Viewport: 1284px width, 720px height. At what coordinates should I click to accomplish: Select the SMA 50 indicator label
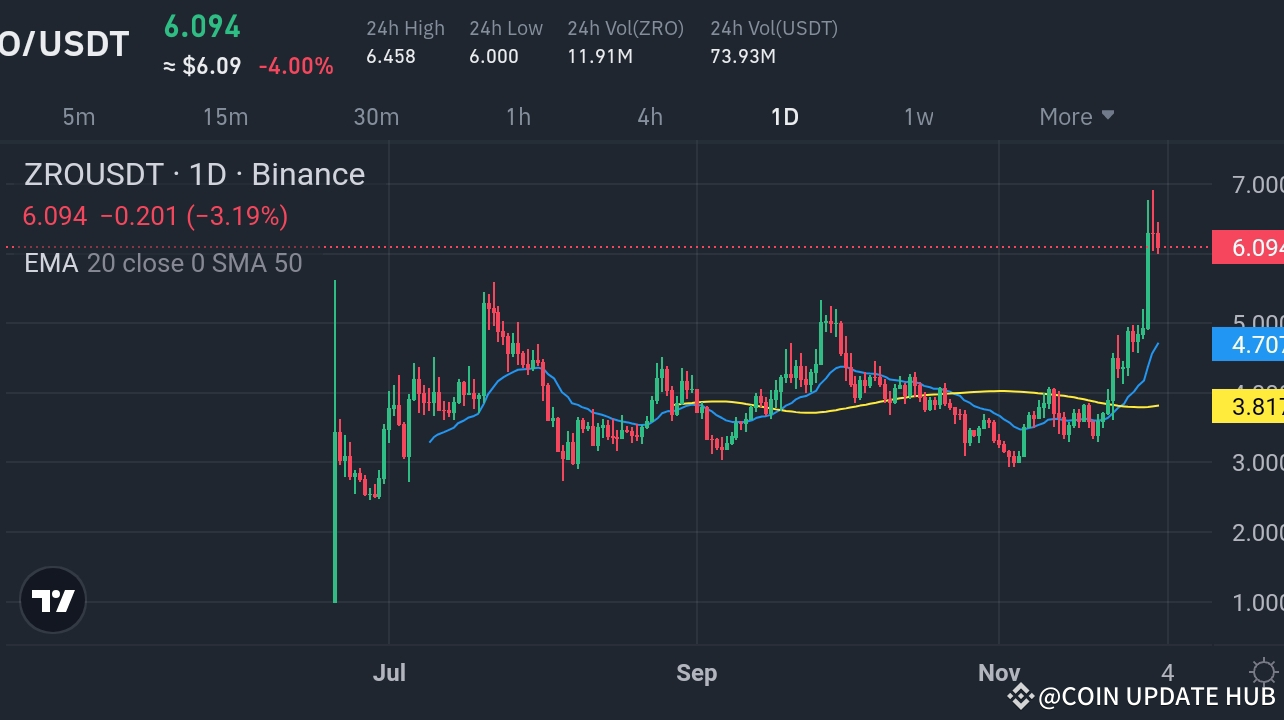(x=256, y=263)
